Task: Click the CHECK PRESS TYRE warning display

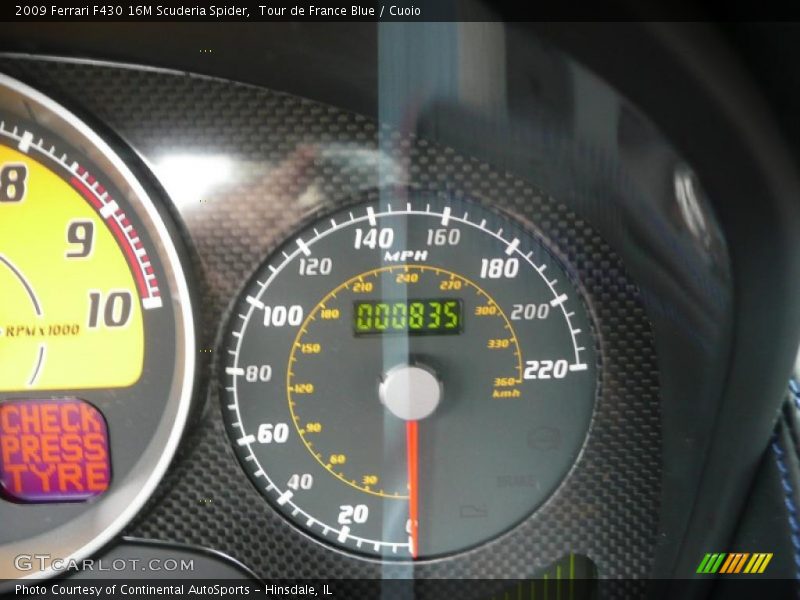Action: point(55,450)
